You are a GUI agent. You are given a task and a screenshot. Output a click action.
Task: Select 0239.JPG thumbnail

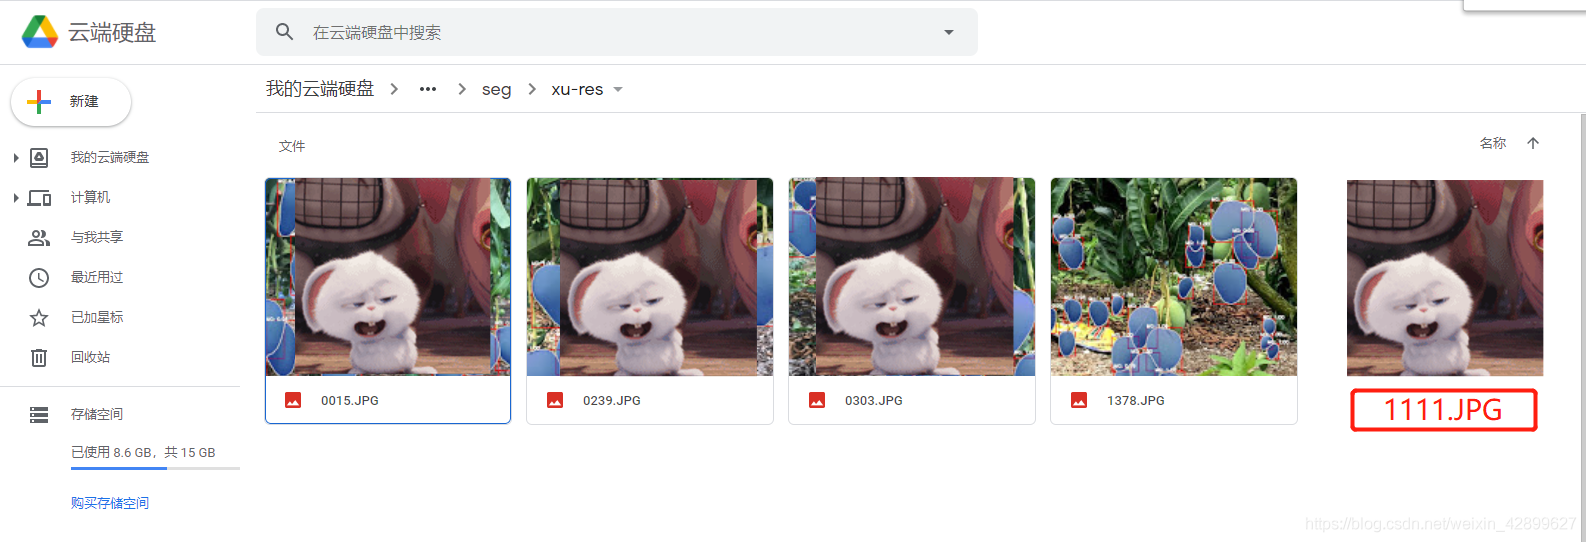(650, 277)
